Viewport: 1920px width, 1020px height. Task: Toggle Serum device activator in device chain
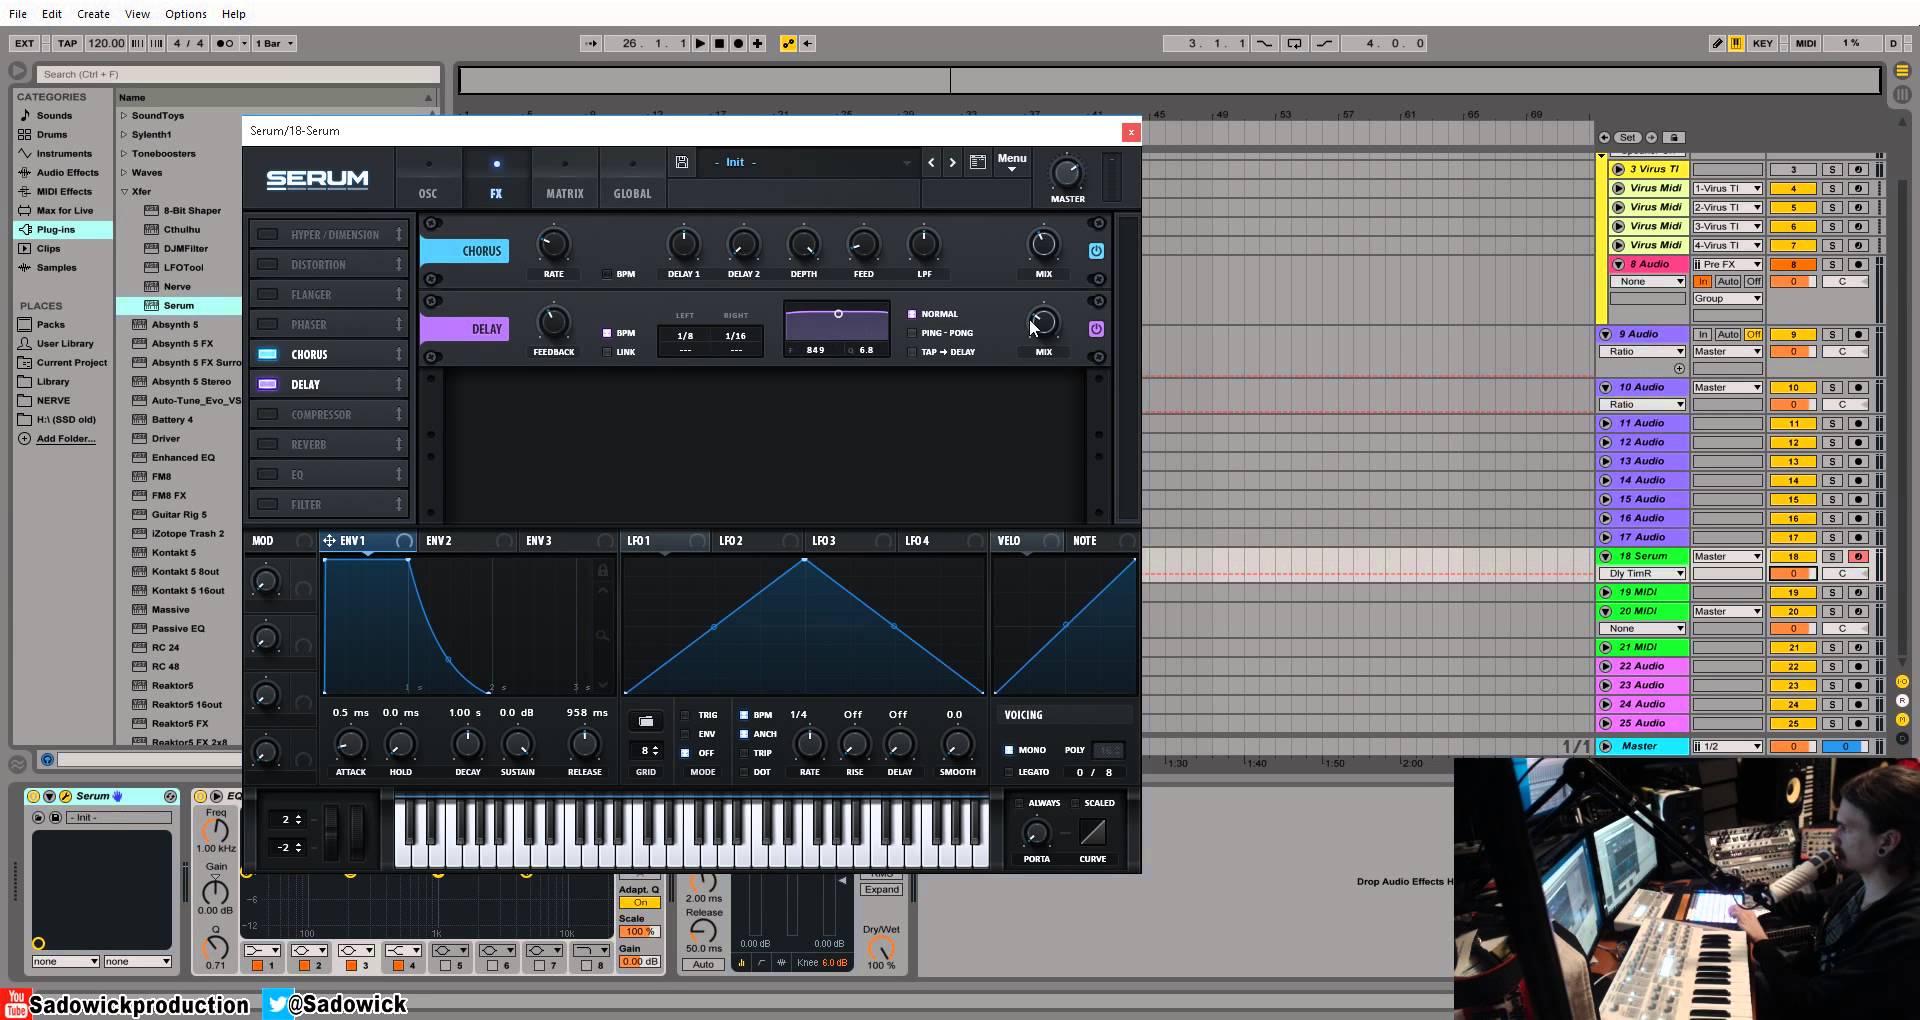(33, 796)
